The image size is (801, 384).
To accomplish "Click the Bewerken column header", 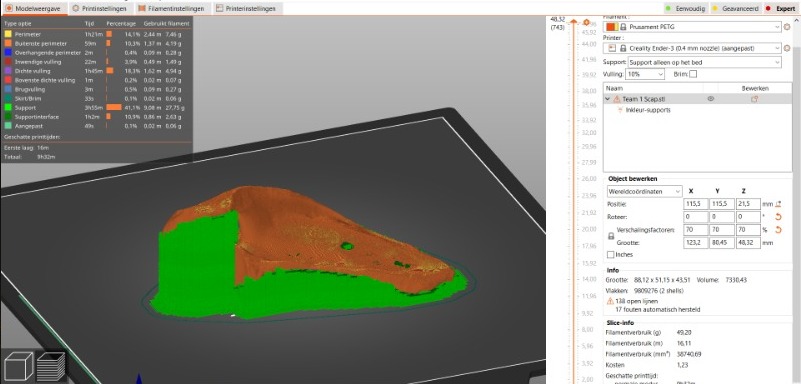I will coord(755,88).
